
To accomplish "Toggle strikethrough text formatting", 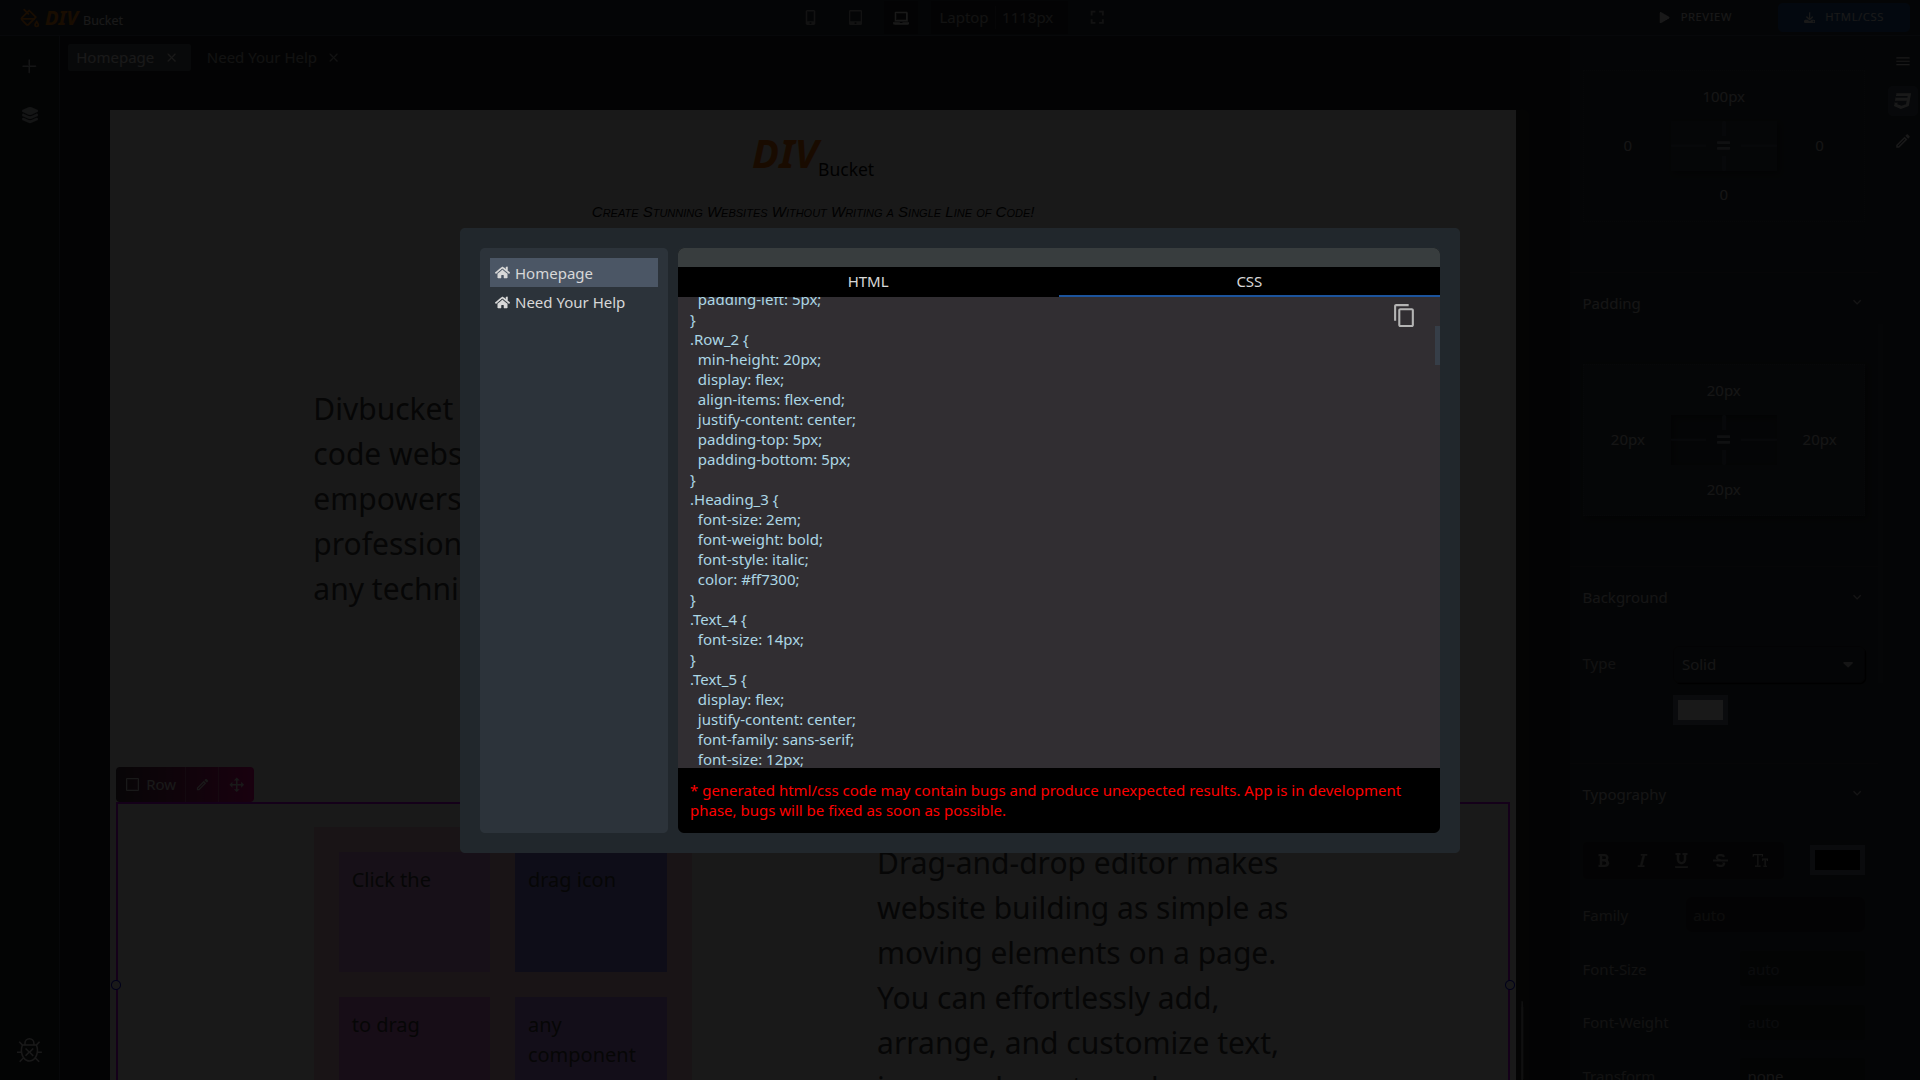I will point(1720,861).
